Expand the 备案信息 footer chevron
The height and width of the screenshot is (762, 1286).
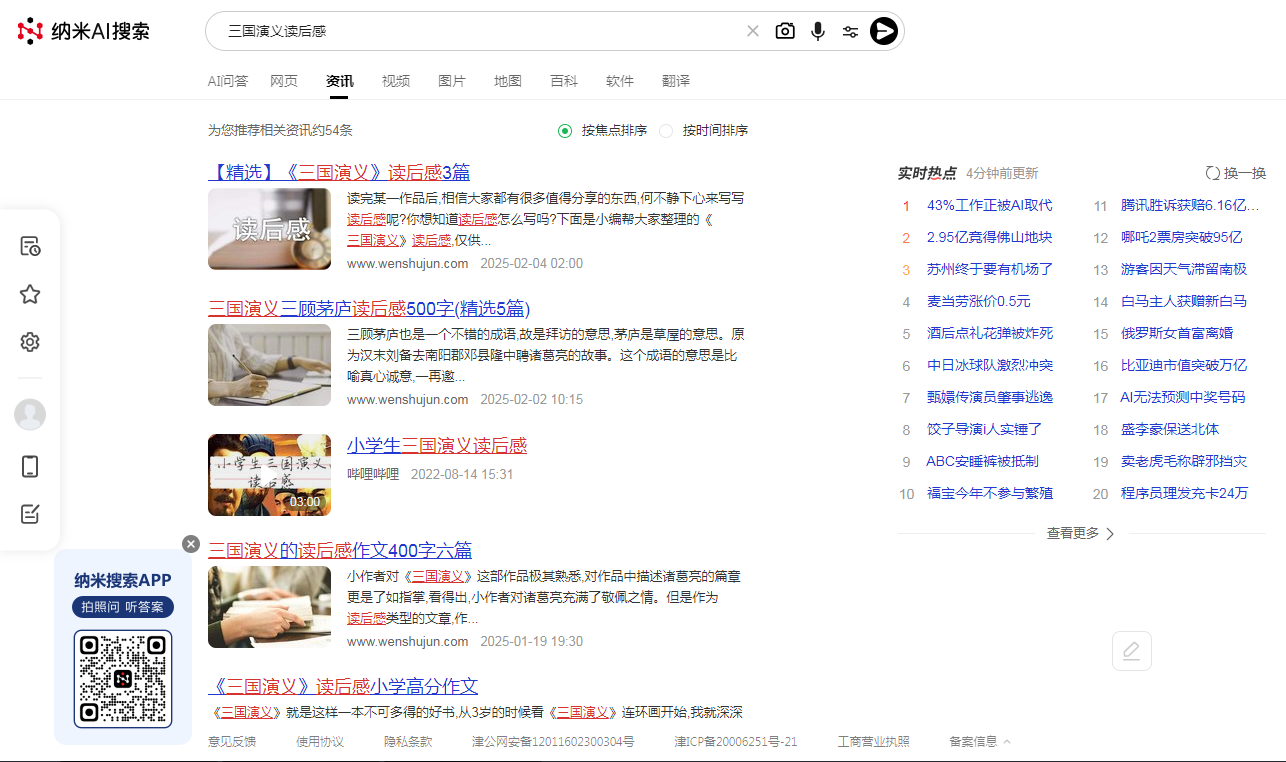1006,741
